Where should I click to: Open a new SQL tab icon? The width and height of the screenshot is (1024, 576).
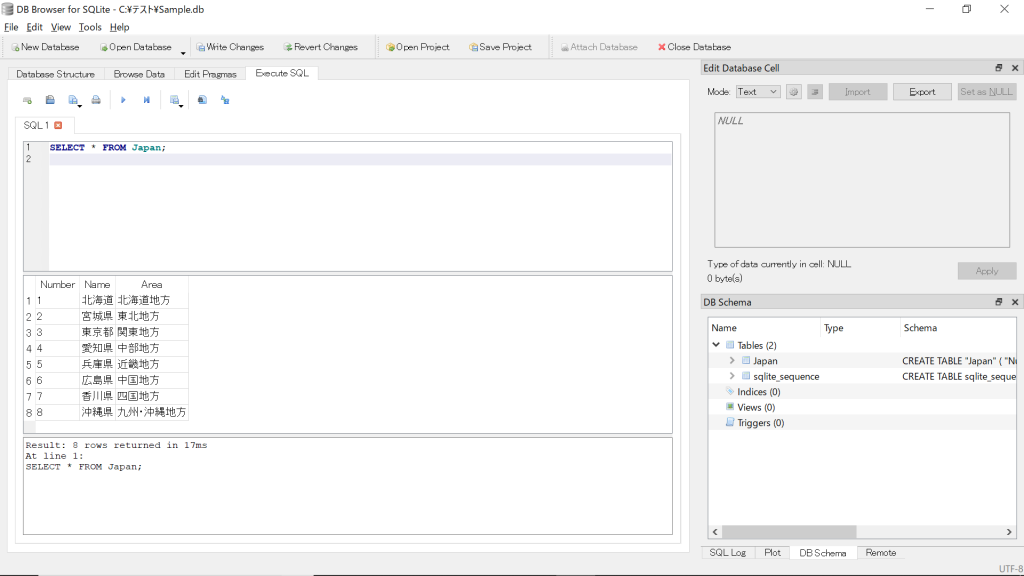click(x=27, y=100)
